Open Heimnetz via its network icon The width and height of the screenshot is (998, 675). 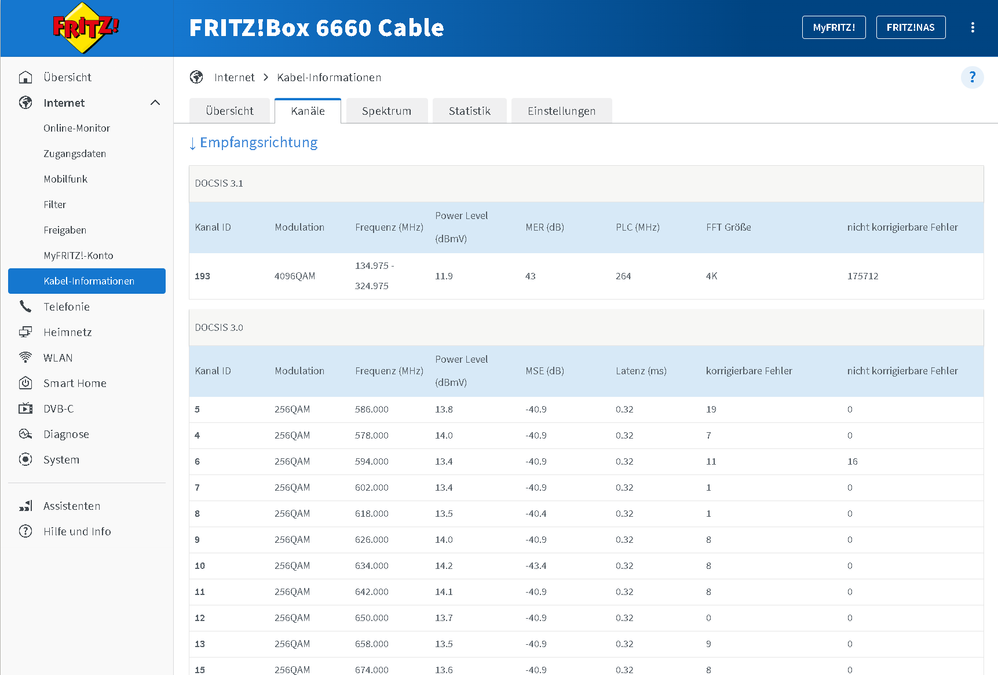point(26,332)
